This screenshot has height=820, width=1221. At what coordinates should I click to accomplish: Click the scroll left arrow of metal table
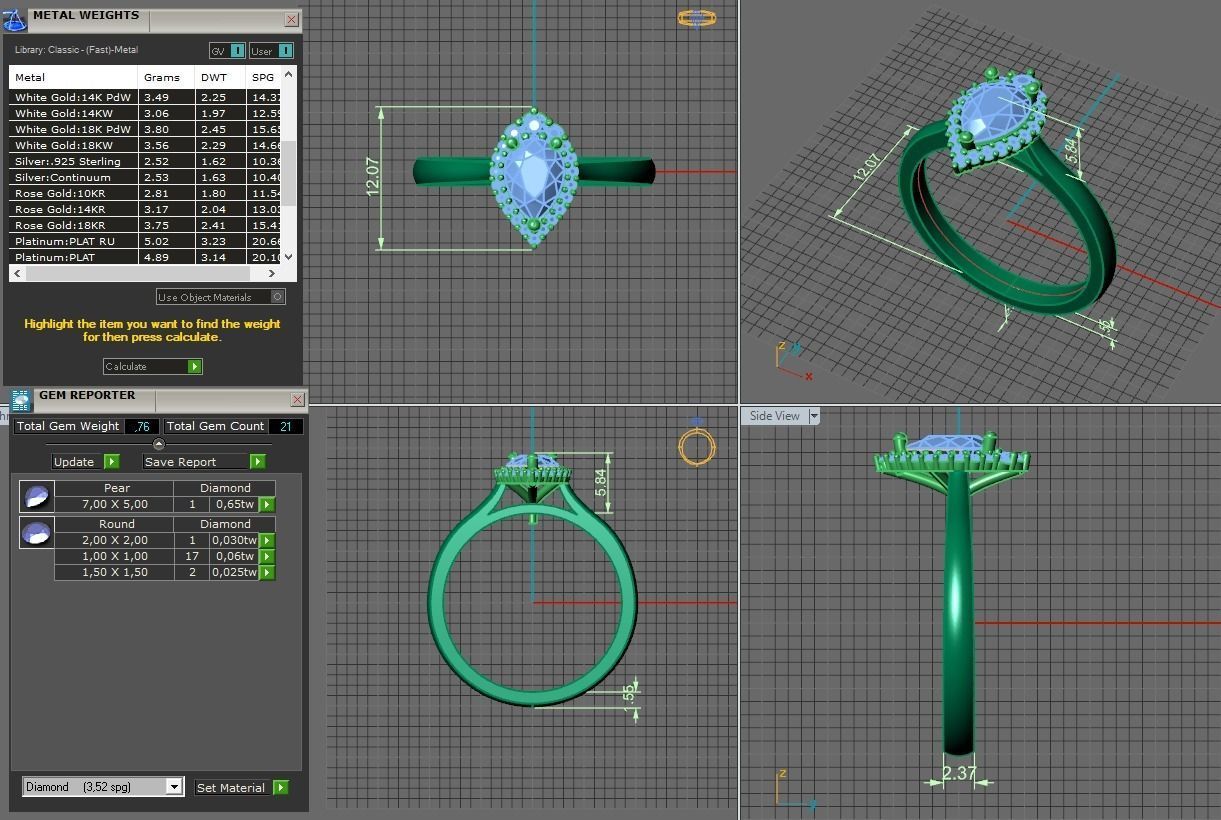[17, 273]
